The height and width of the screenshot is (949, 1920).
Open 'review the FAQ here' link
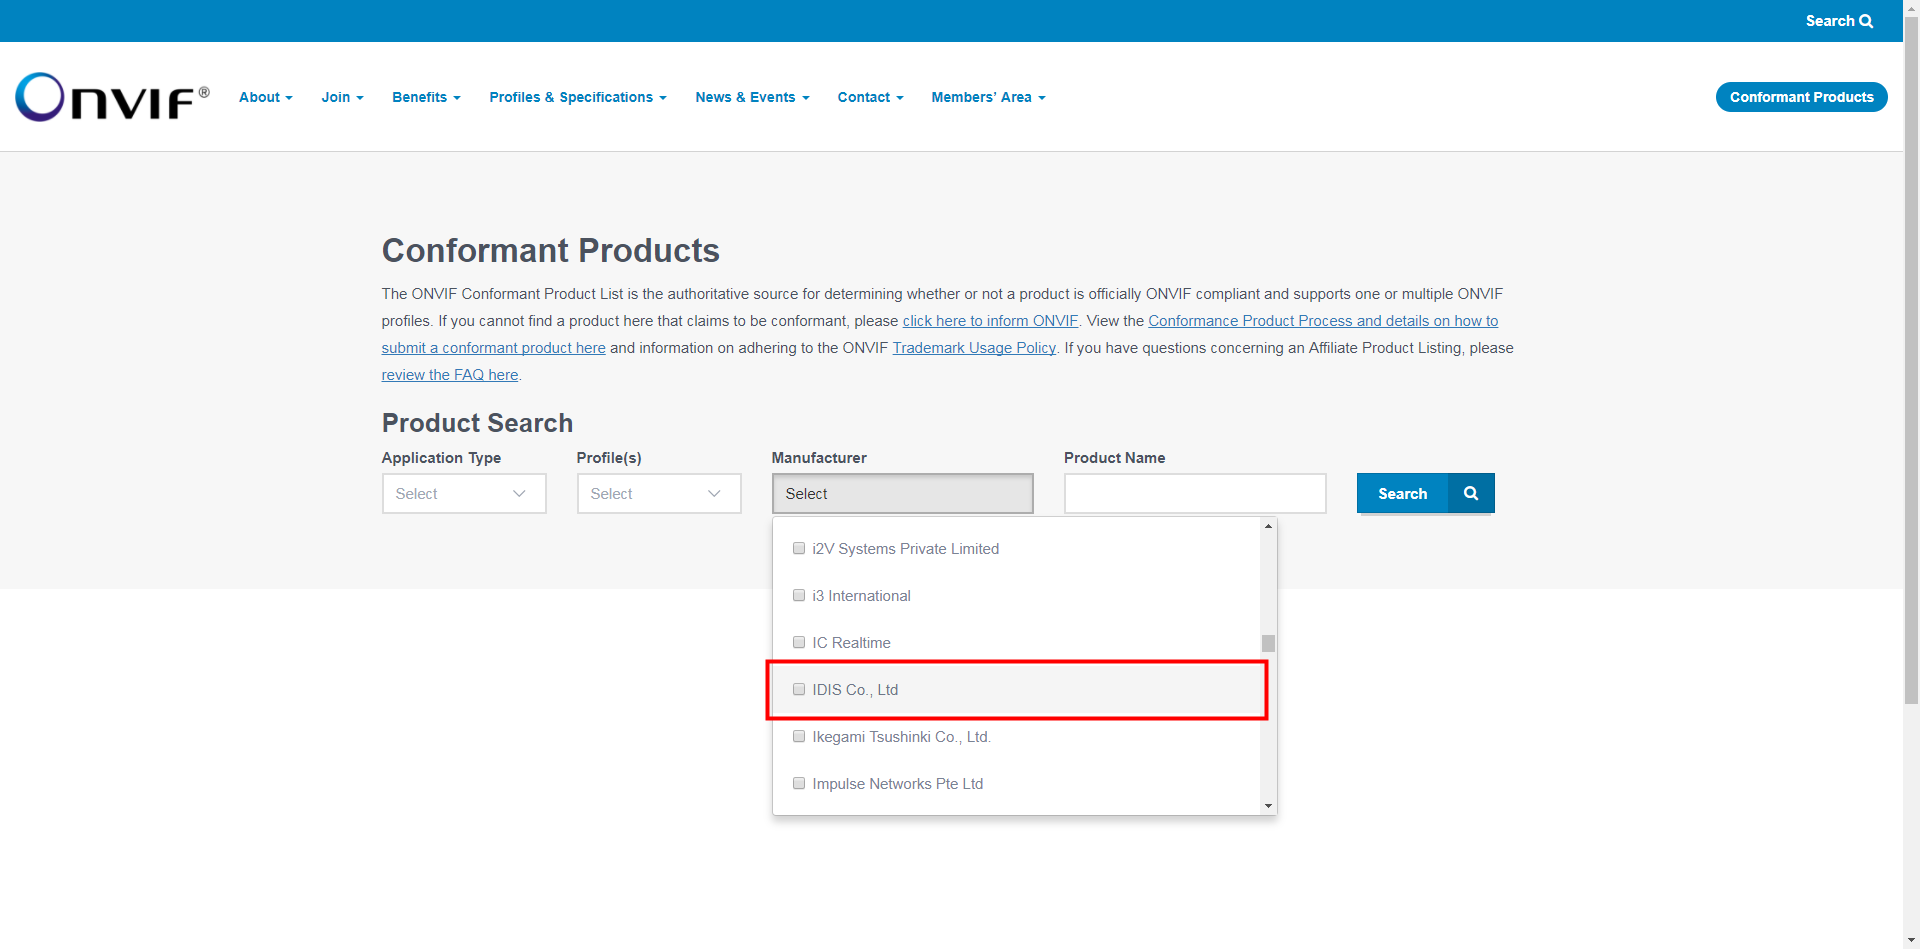449,375
